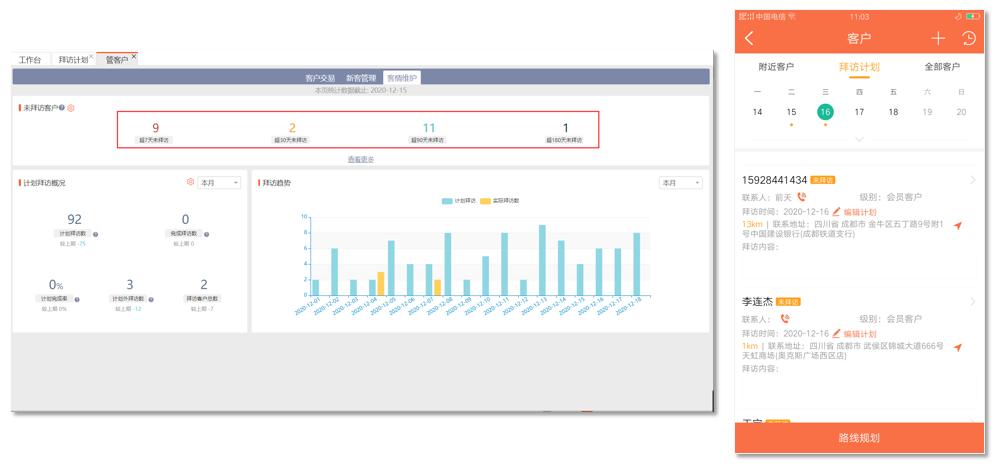Select 客情维护 sub-tab
The width and height of the screenshot is (995, 464).
pos(402,78)
